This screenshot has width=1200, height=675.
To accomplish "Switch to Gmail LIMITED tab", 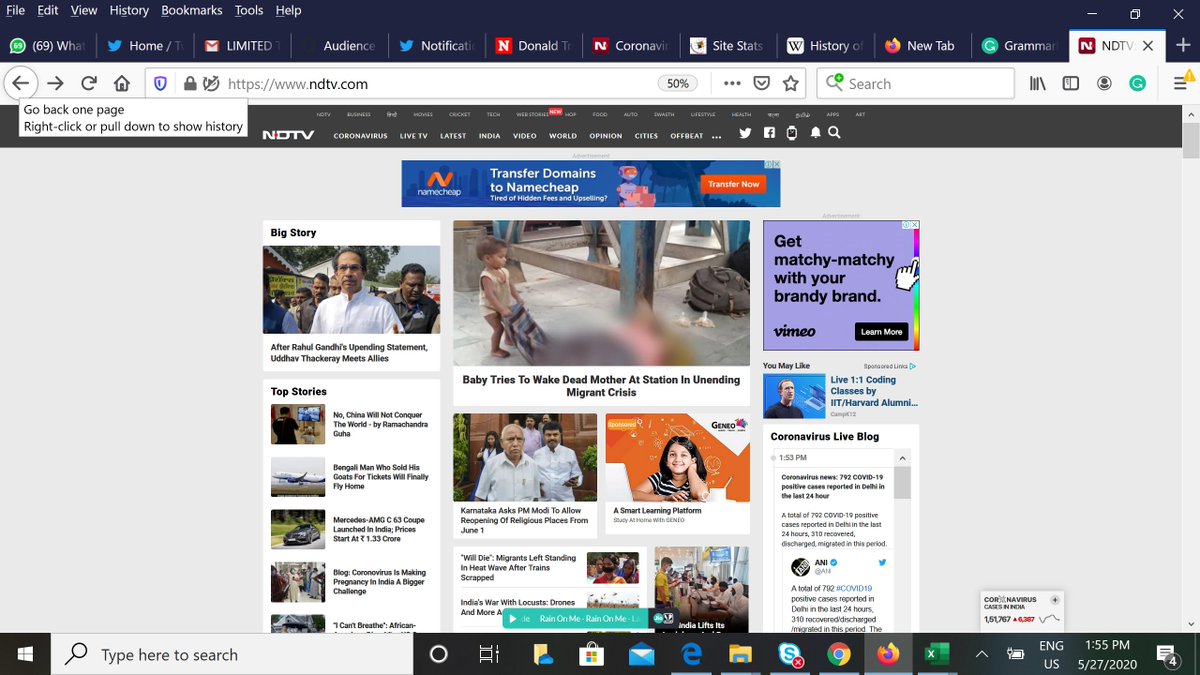I will pos(241,45).
